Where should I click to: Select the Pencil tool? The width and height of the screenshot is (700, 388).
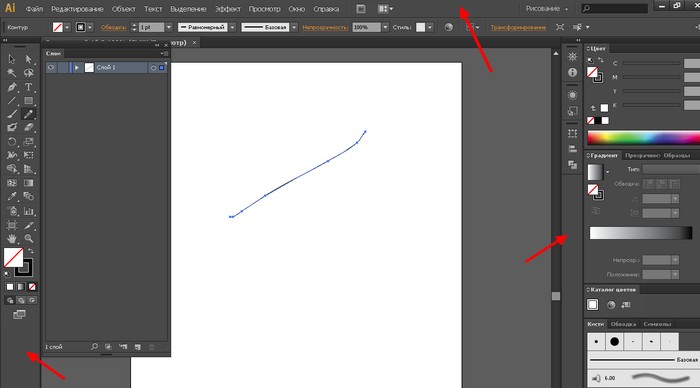[29, 114]
